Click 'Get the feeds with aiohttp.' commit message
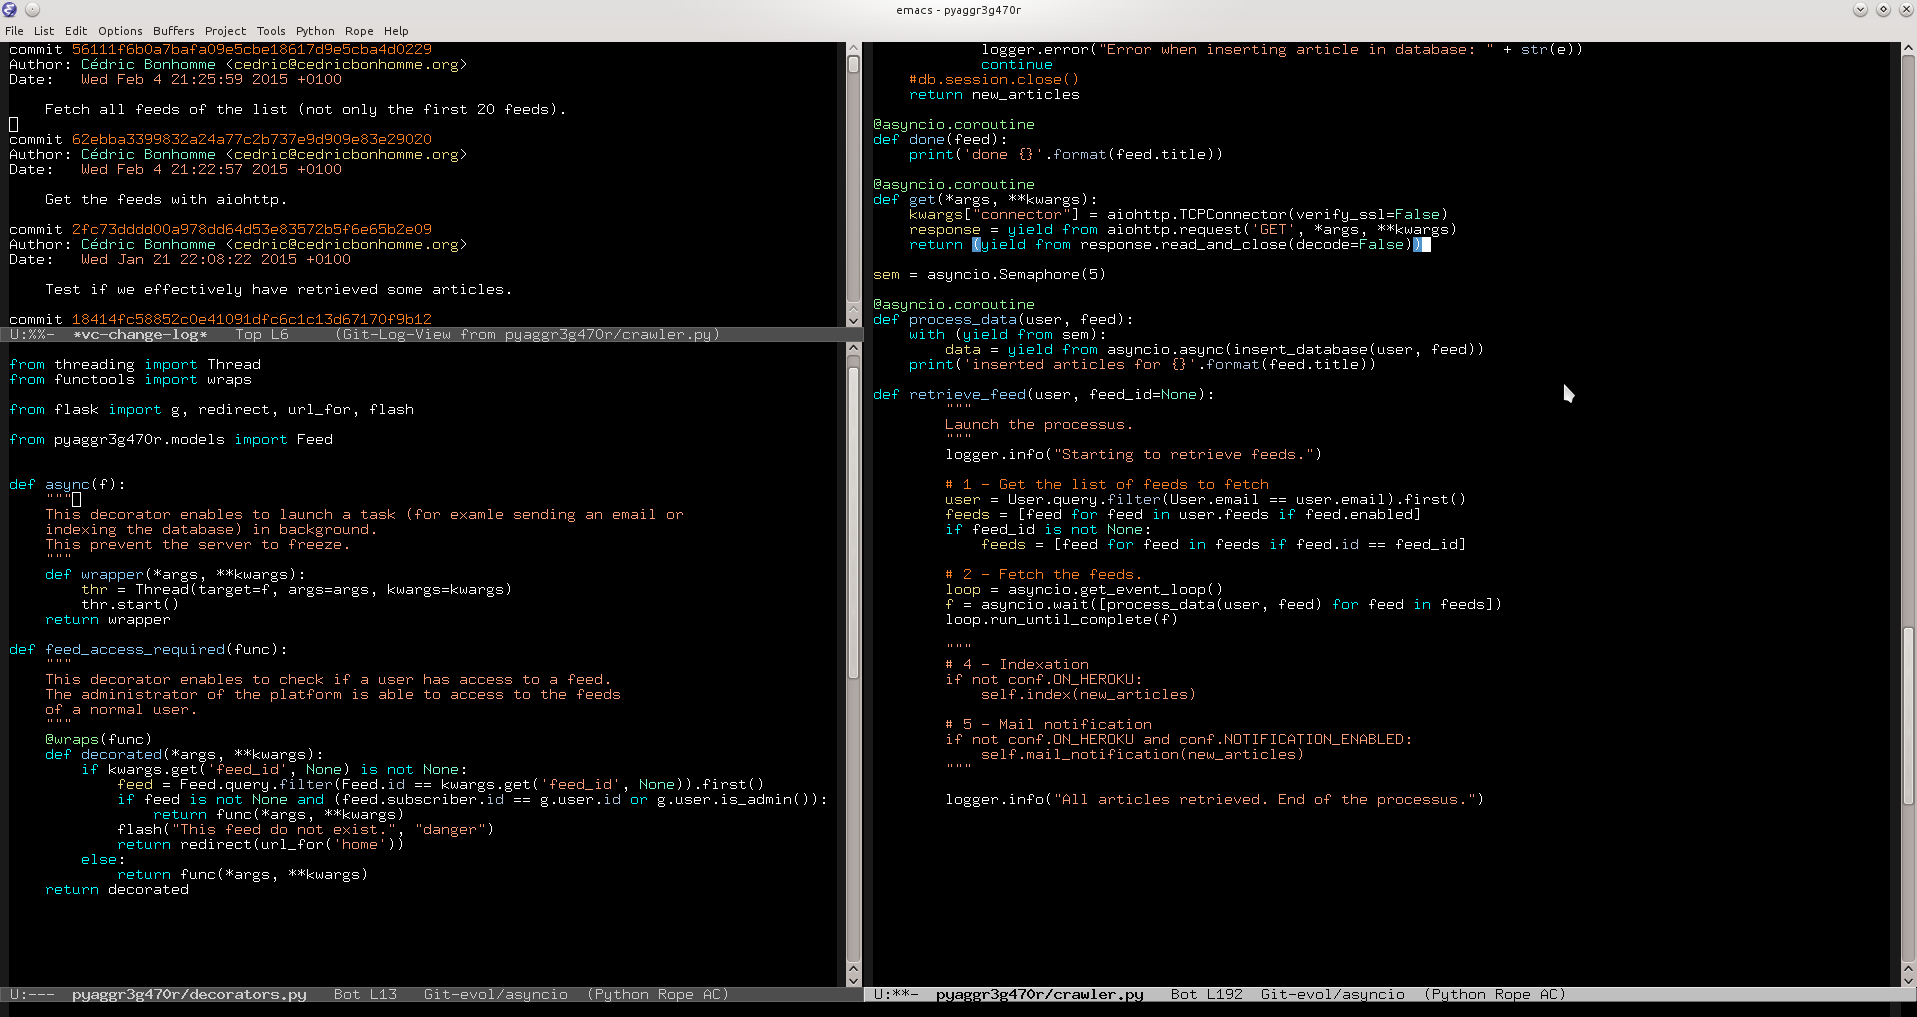The height and width of the screenshot is (1017, 1917). tap(166, 199)
